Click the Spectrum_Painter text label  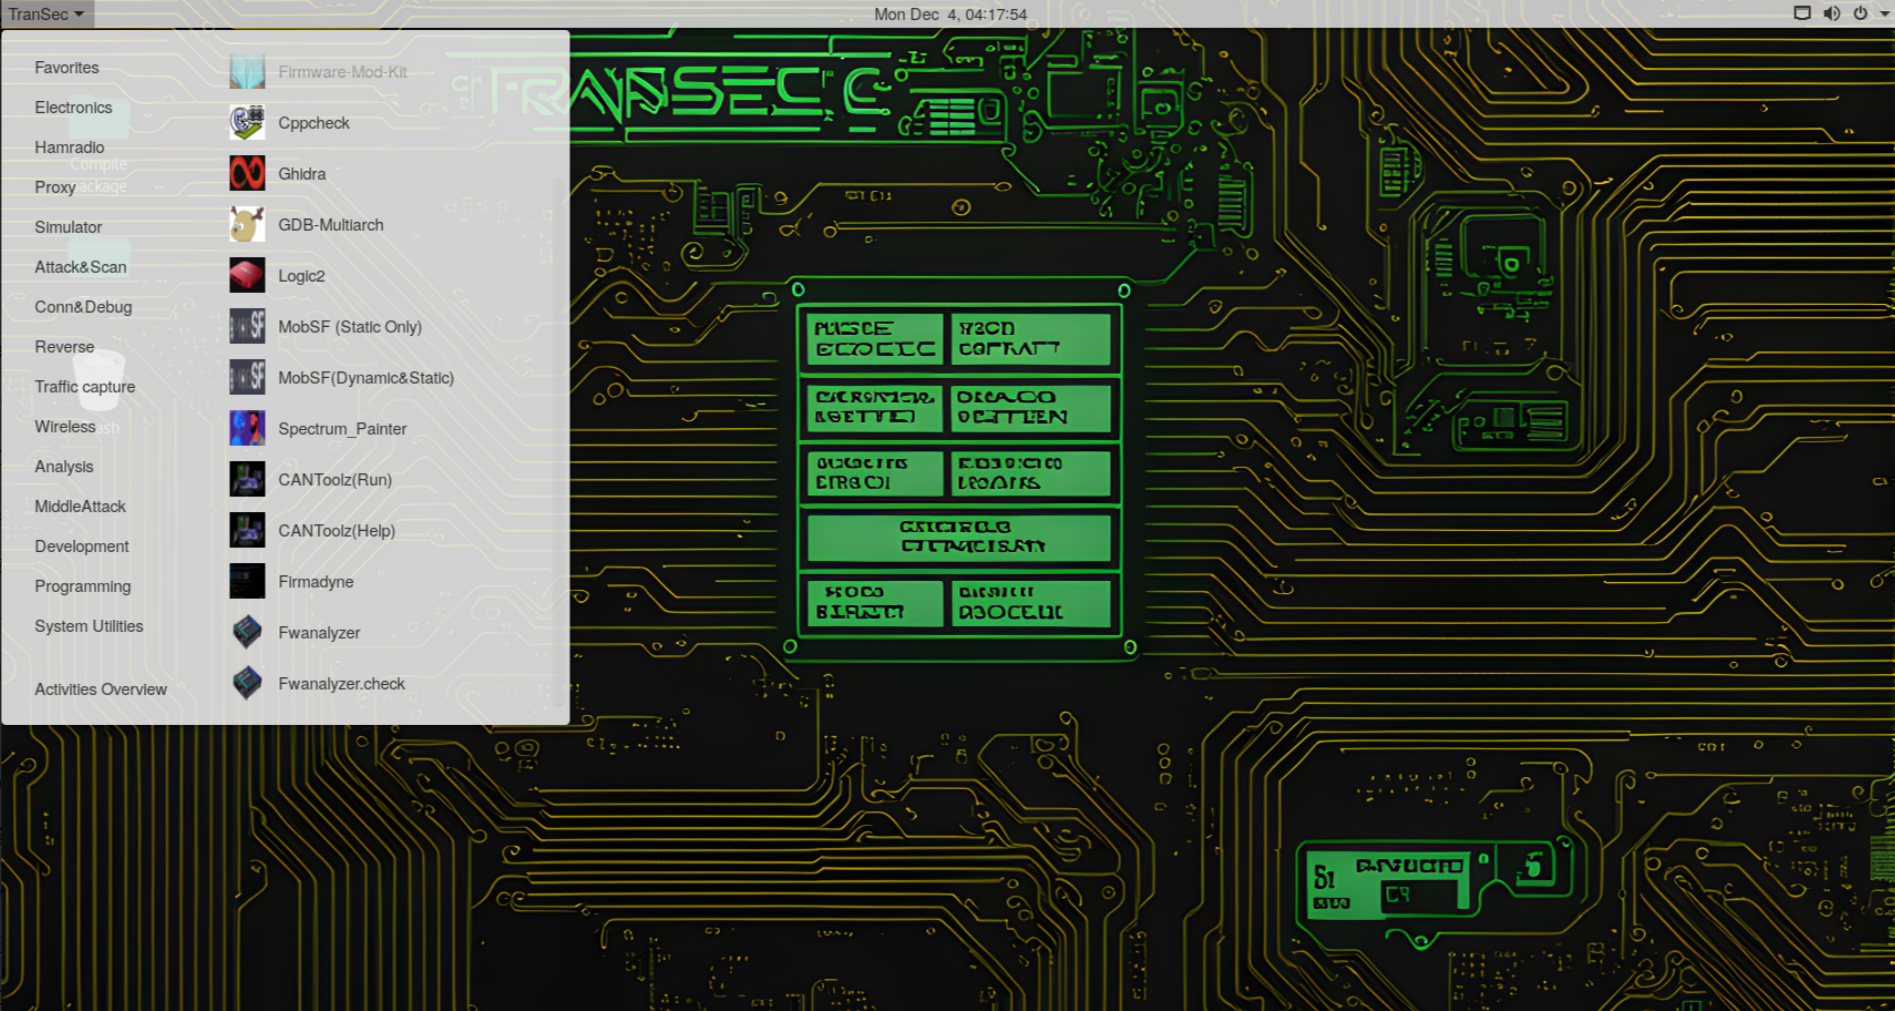[x=342, y=429]
